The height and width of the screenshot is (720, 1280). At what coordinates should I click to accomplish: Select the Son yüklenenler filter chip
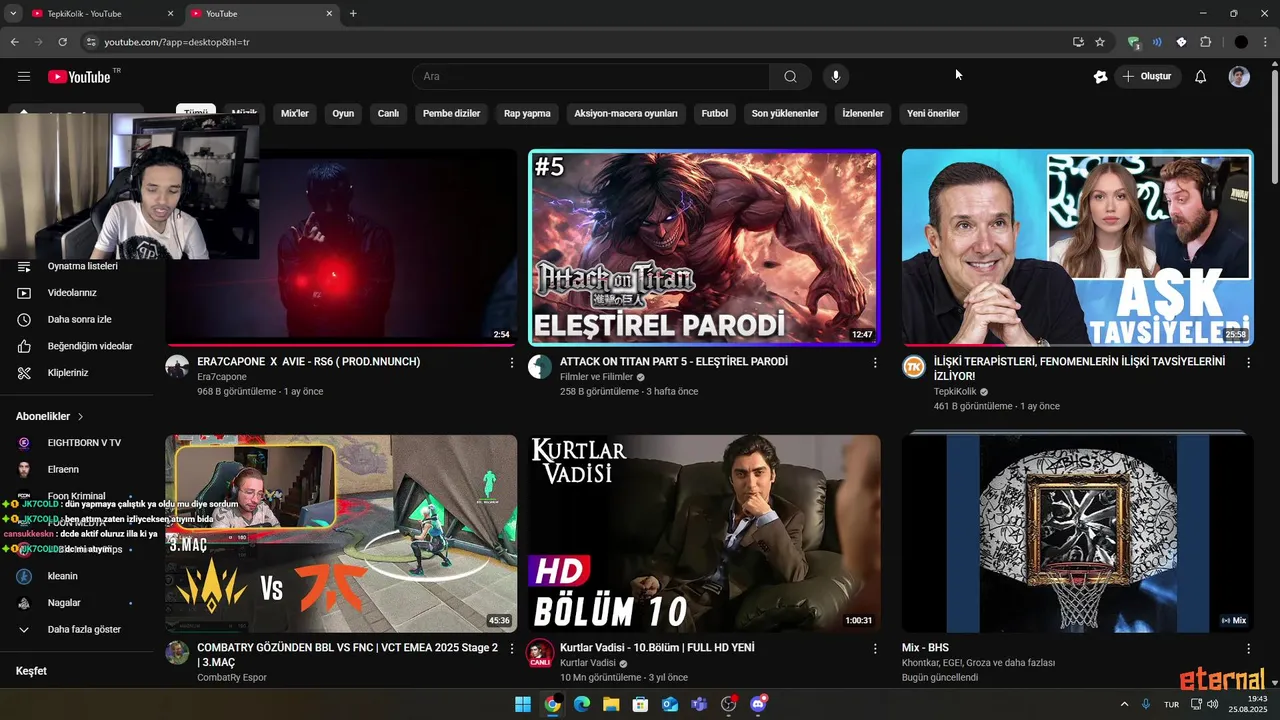click(x=785, y=114)
